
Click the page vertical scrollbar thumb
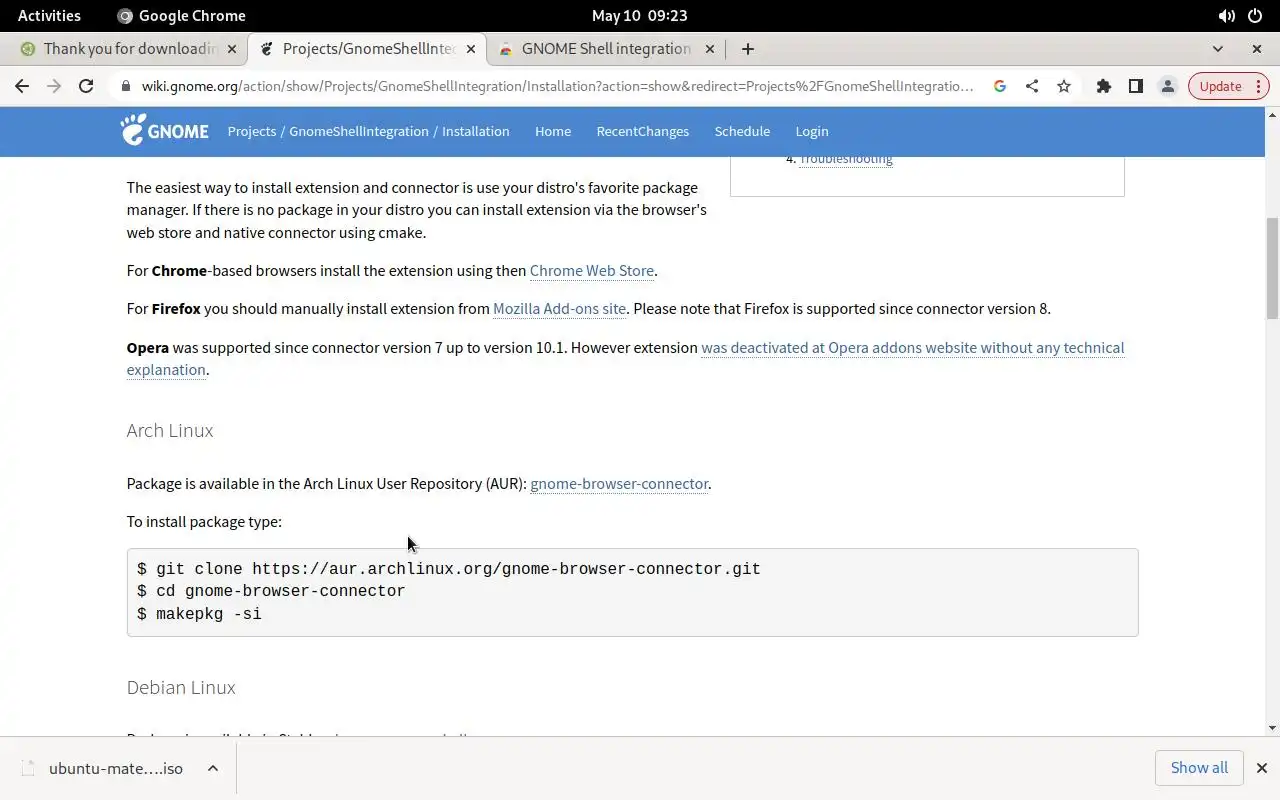(x=1272, y=268)
